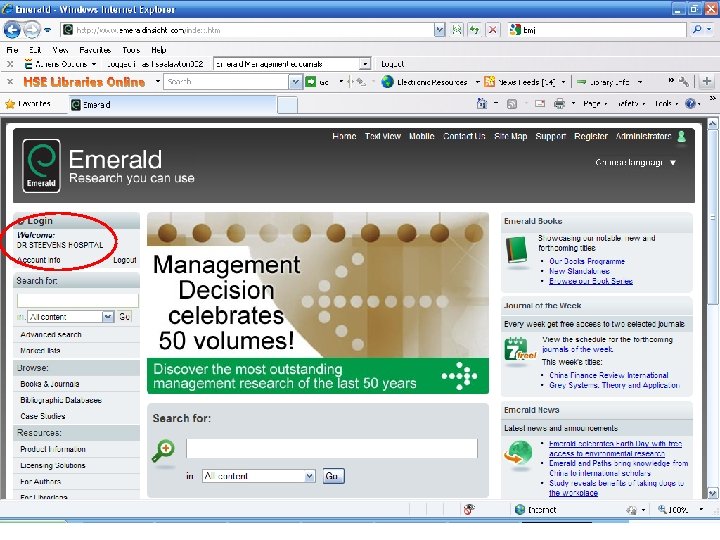Open the Favorites menu
720x540 pixels.
click(95, 50)
